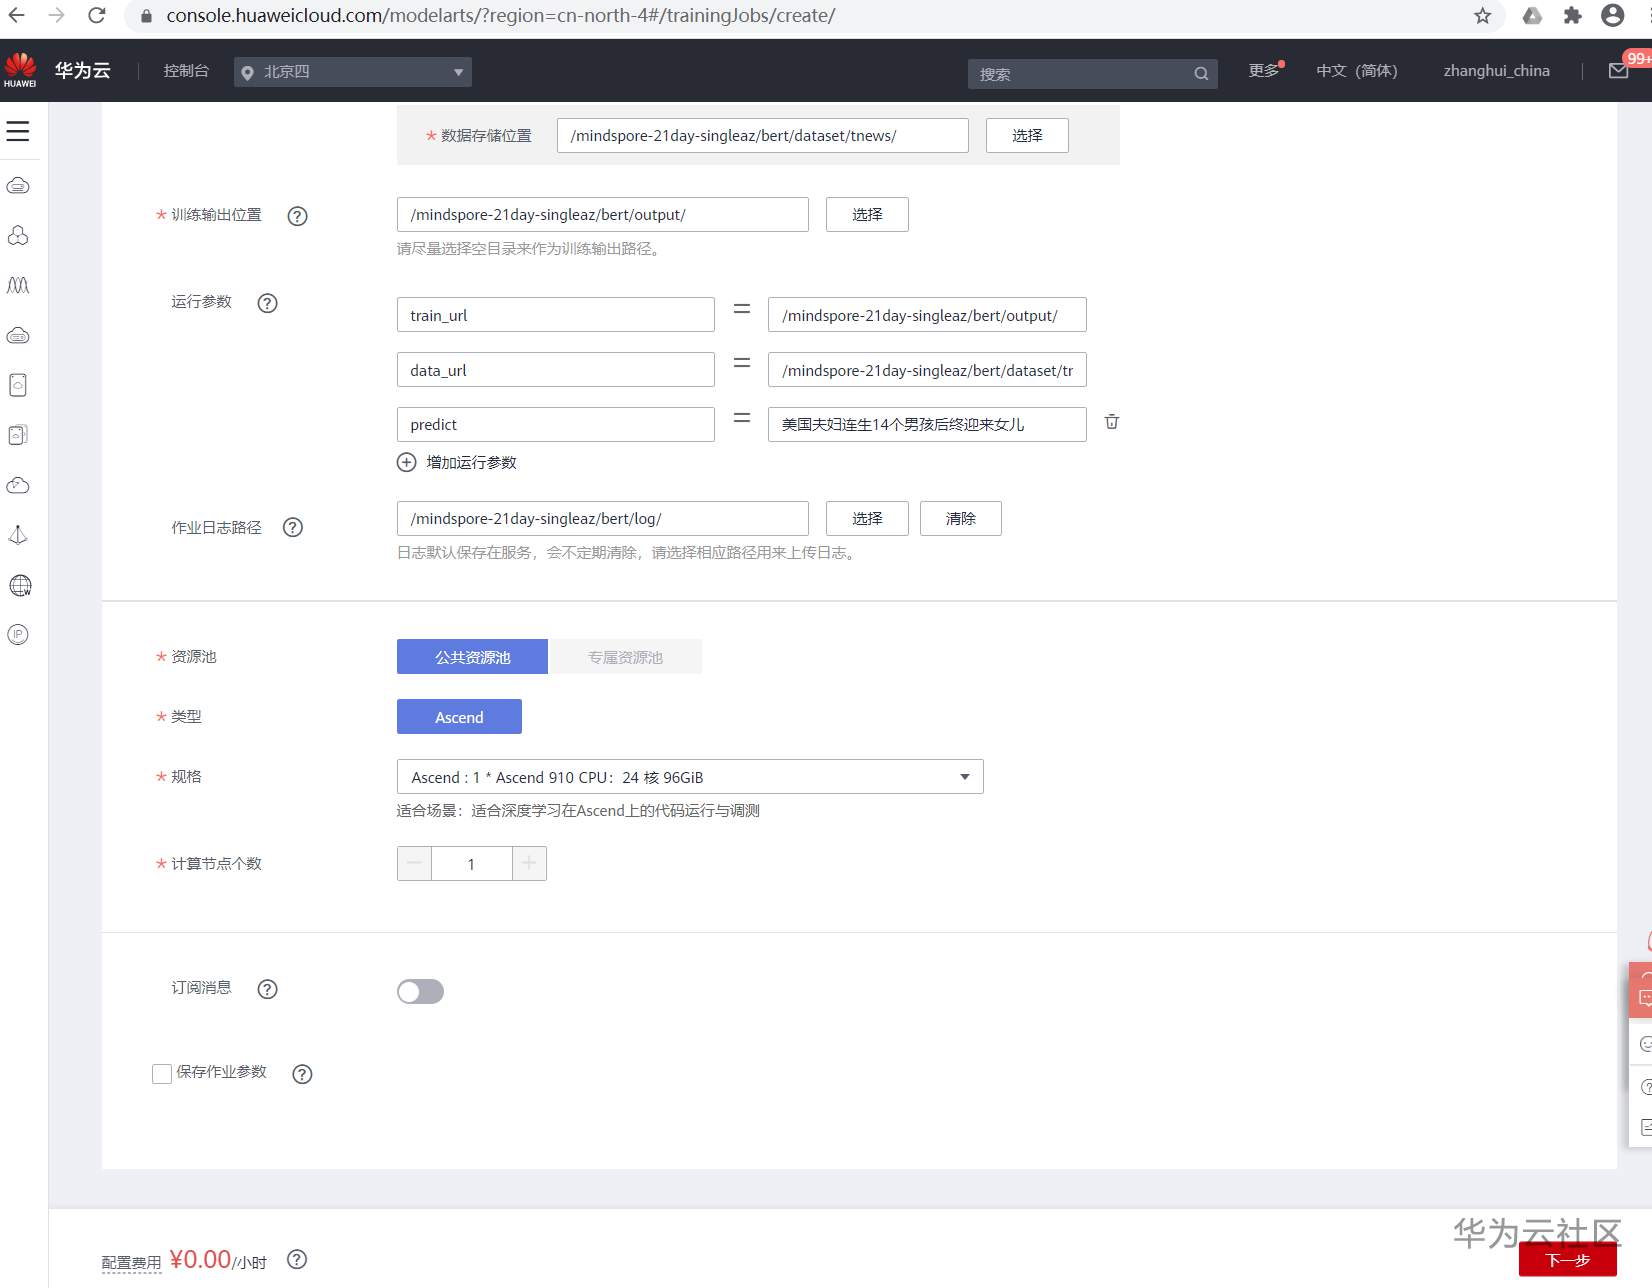Viewport: 1652px width, 1288px height.
Task: Open the hamburger navigation menu
Action: click(x=18, y=131)
